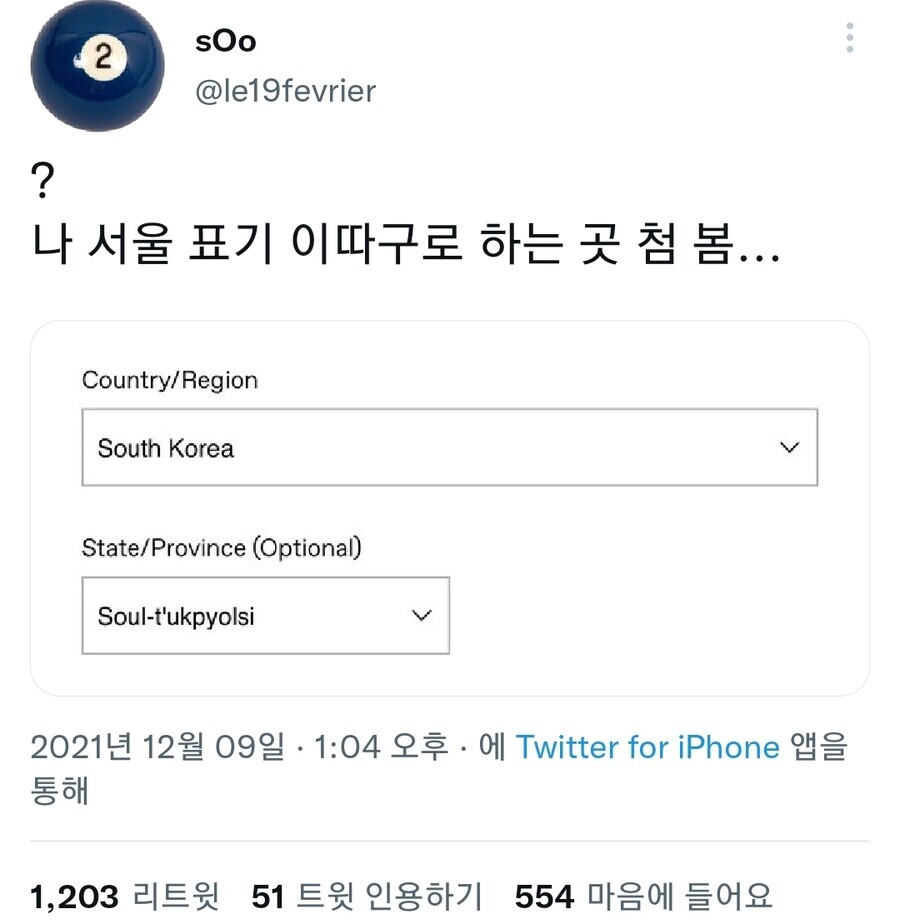Open the three-dot more options menu
The image size is (900, 924).
(849, 38)
